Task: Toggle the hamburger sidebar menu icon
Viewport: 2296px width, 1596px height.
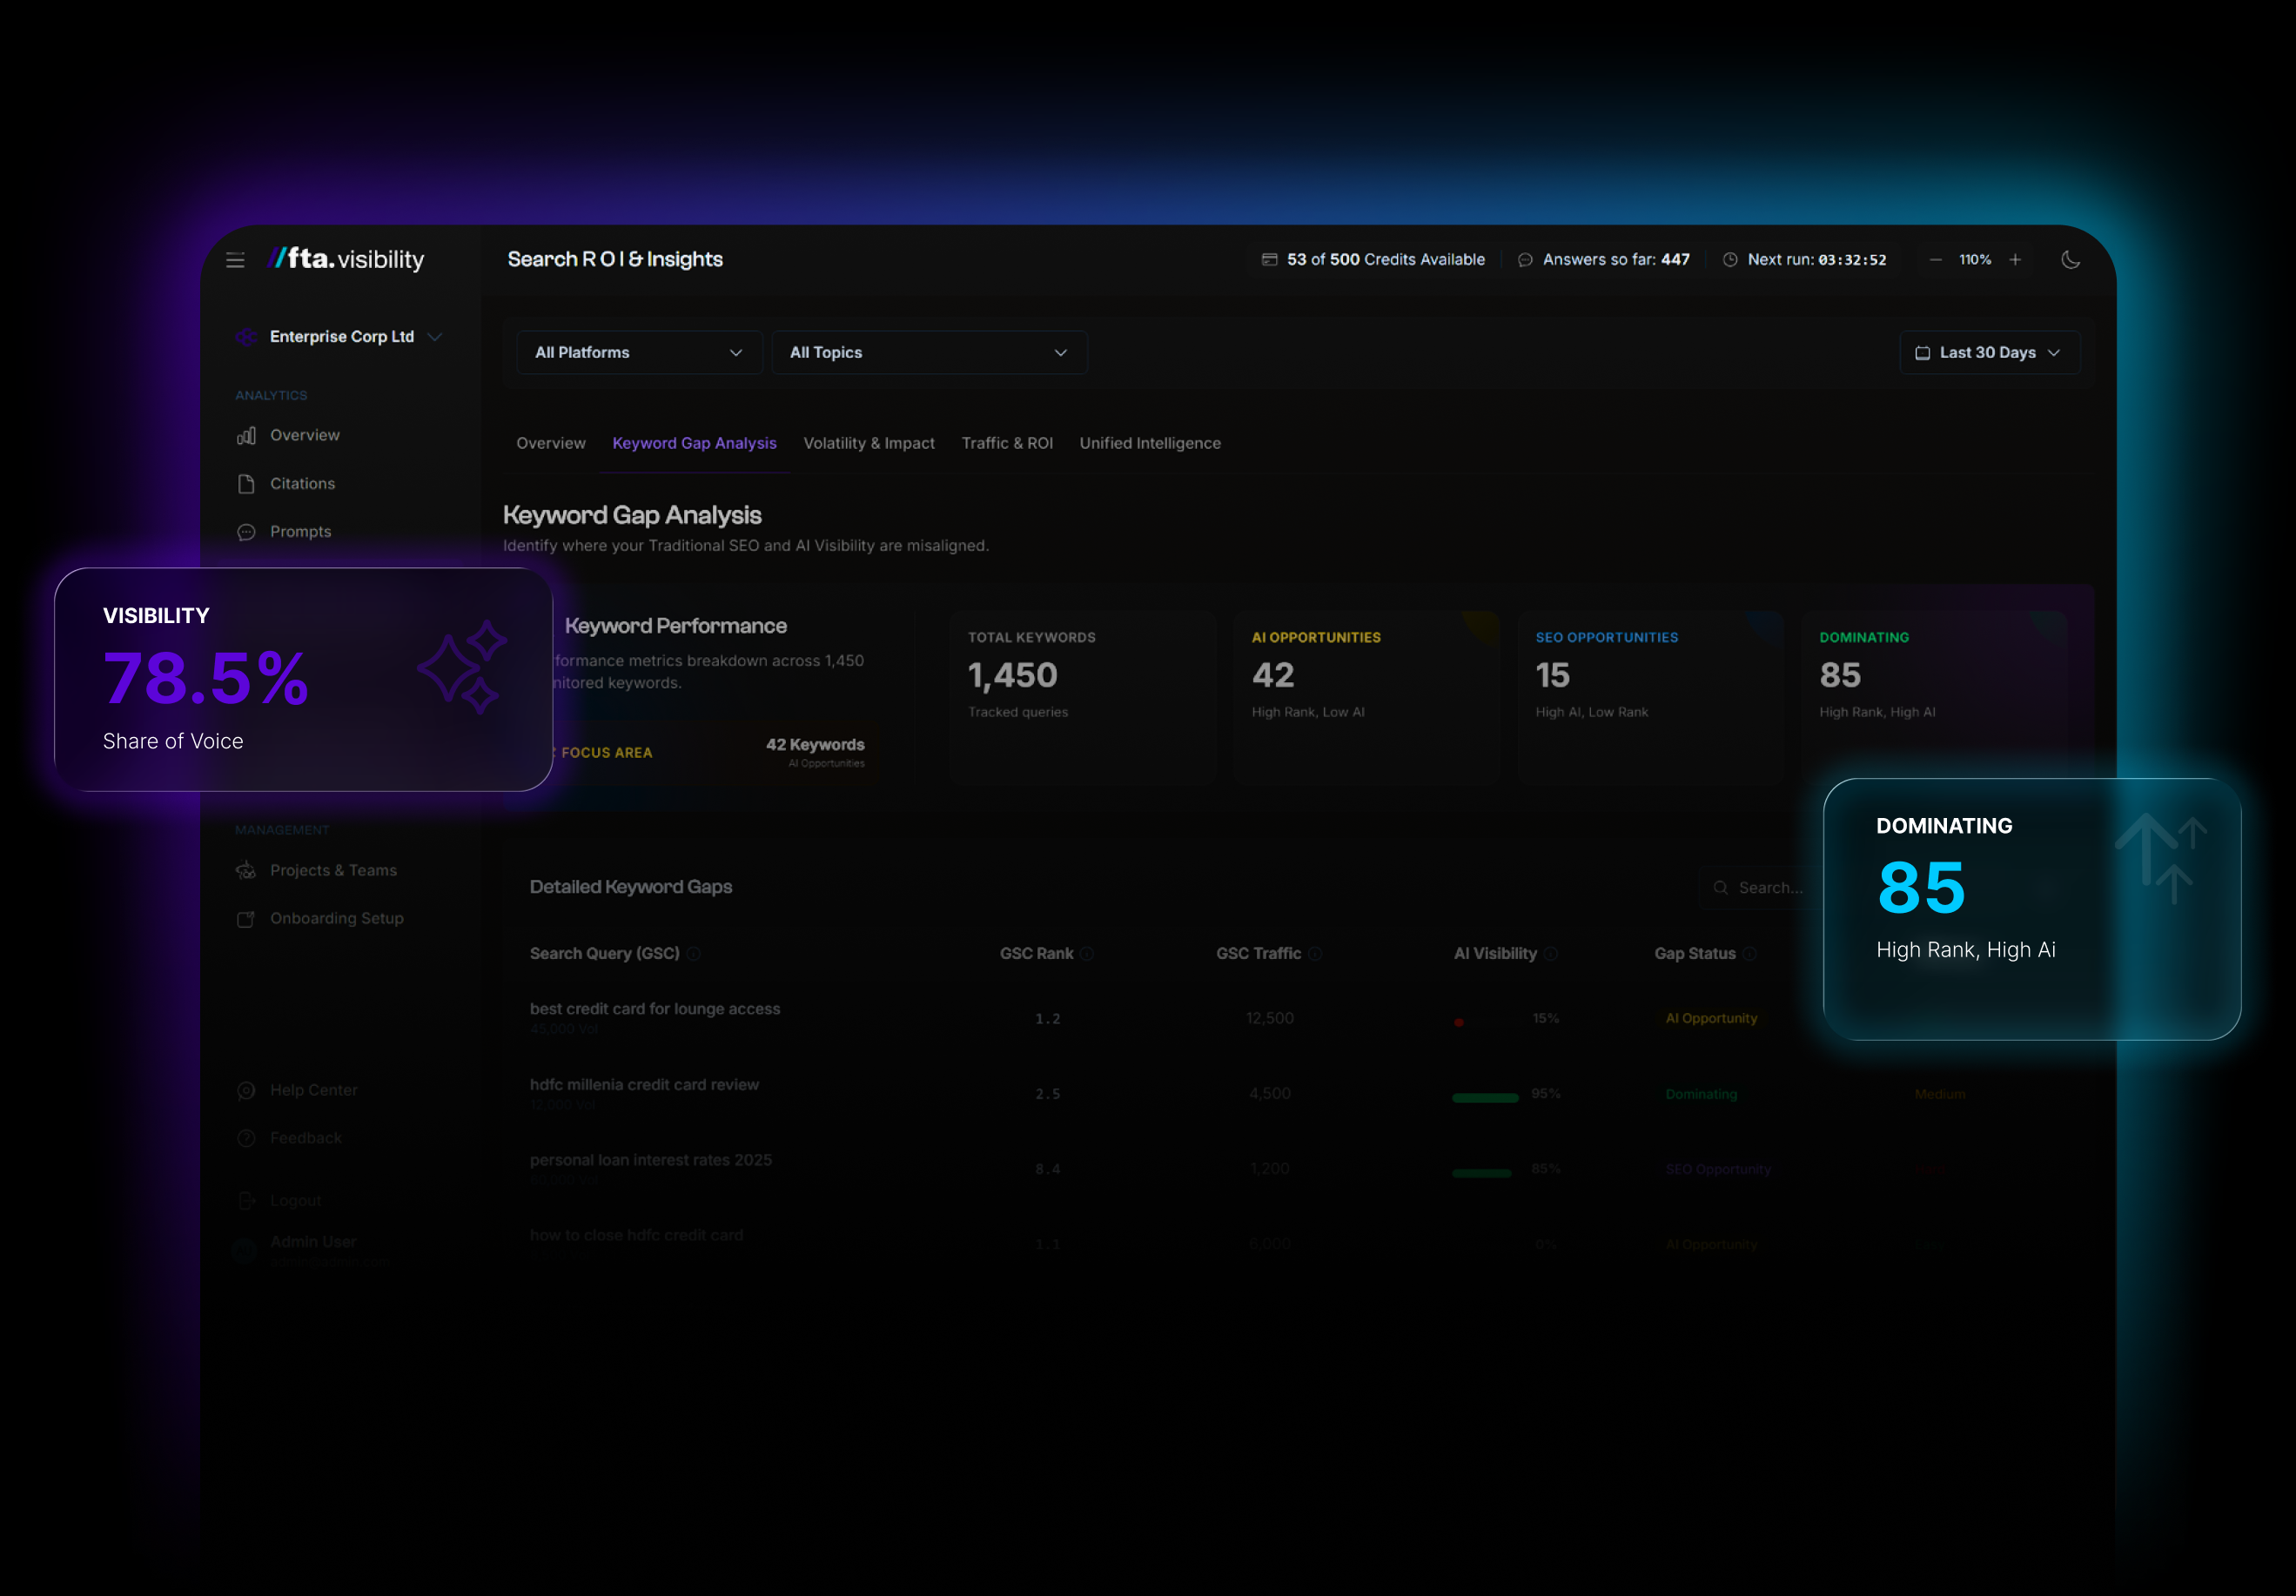Action: point(235,260)
